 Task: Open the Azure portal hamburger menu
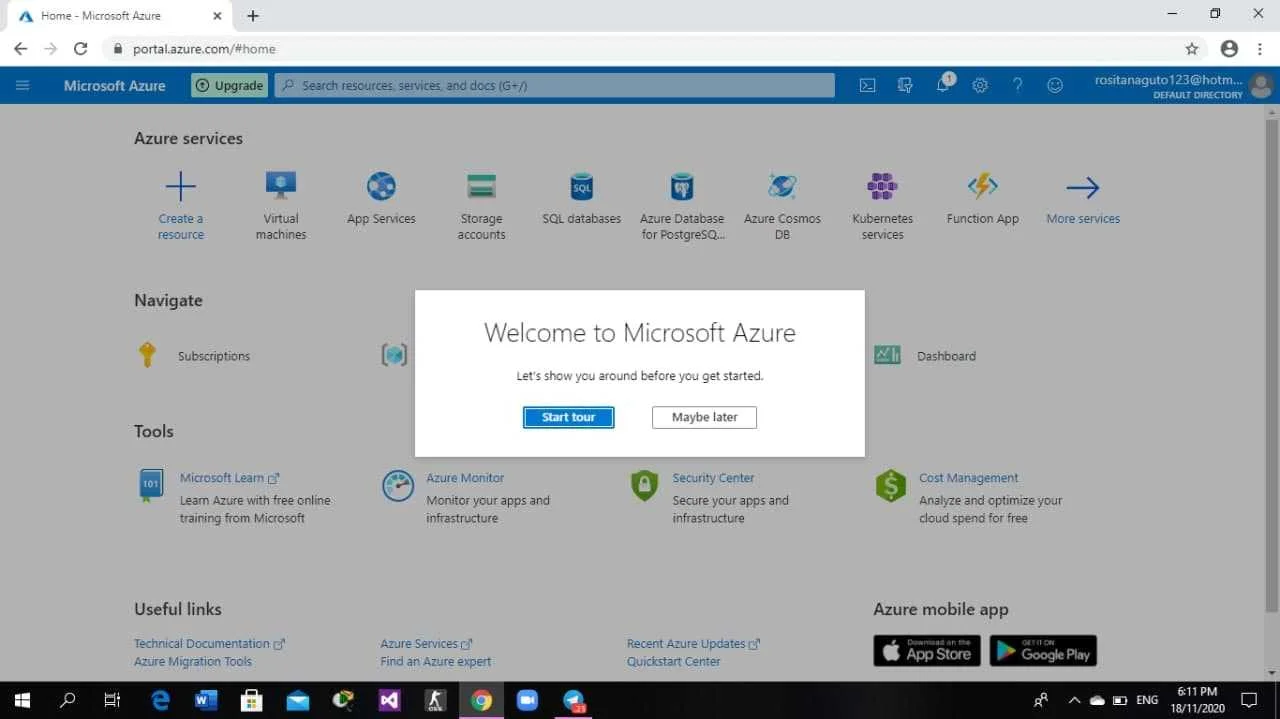22,85
